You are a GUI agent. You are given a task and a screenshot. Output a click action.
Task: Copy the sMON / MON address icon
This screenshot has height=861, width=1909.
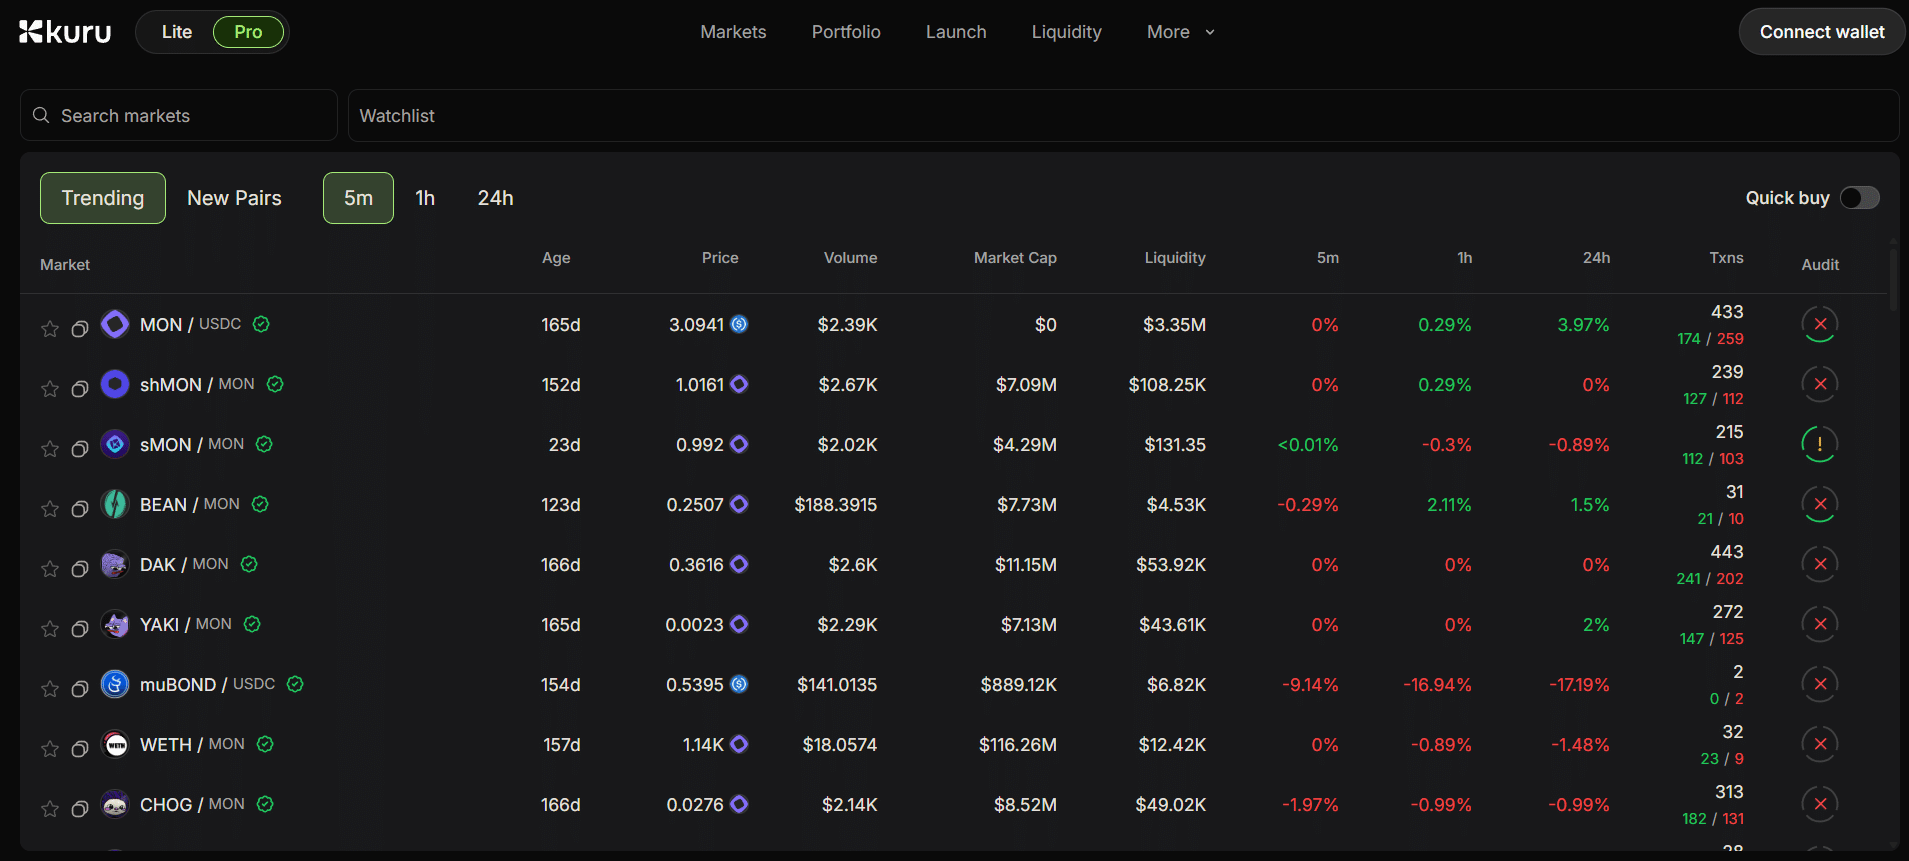click(80, 449)
